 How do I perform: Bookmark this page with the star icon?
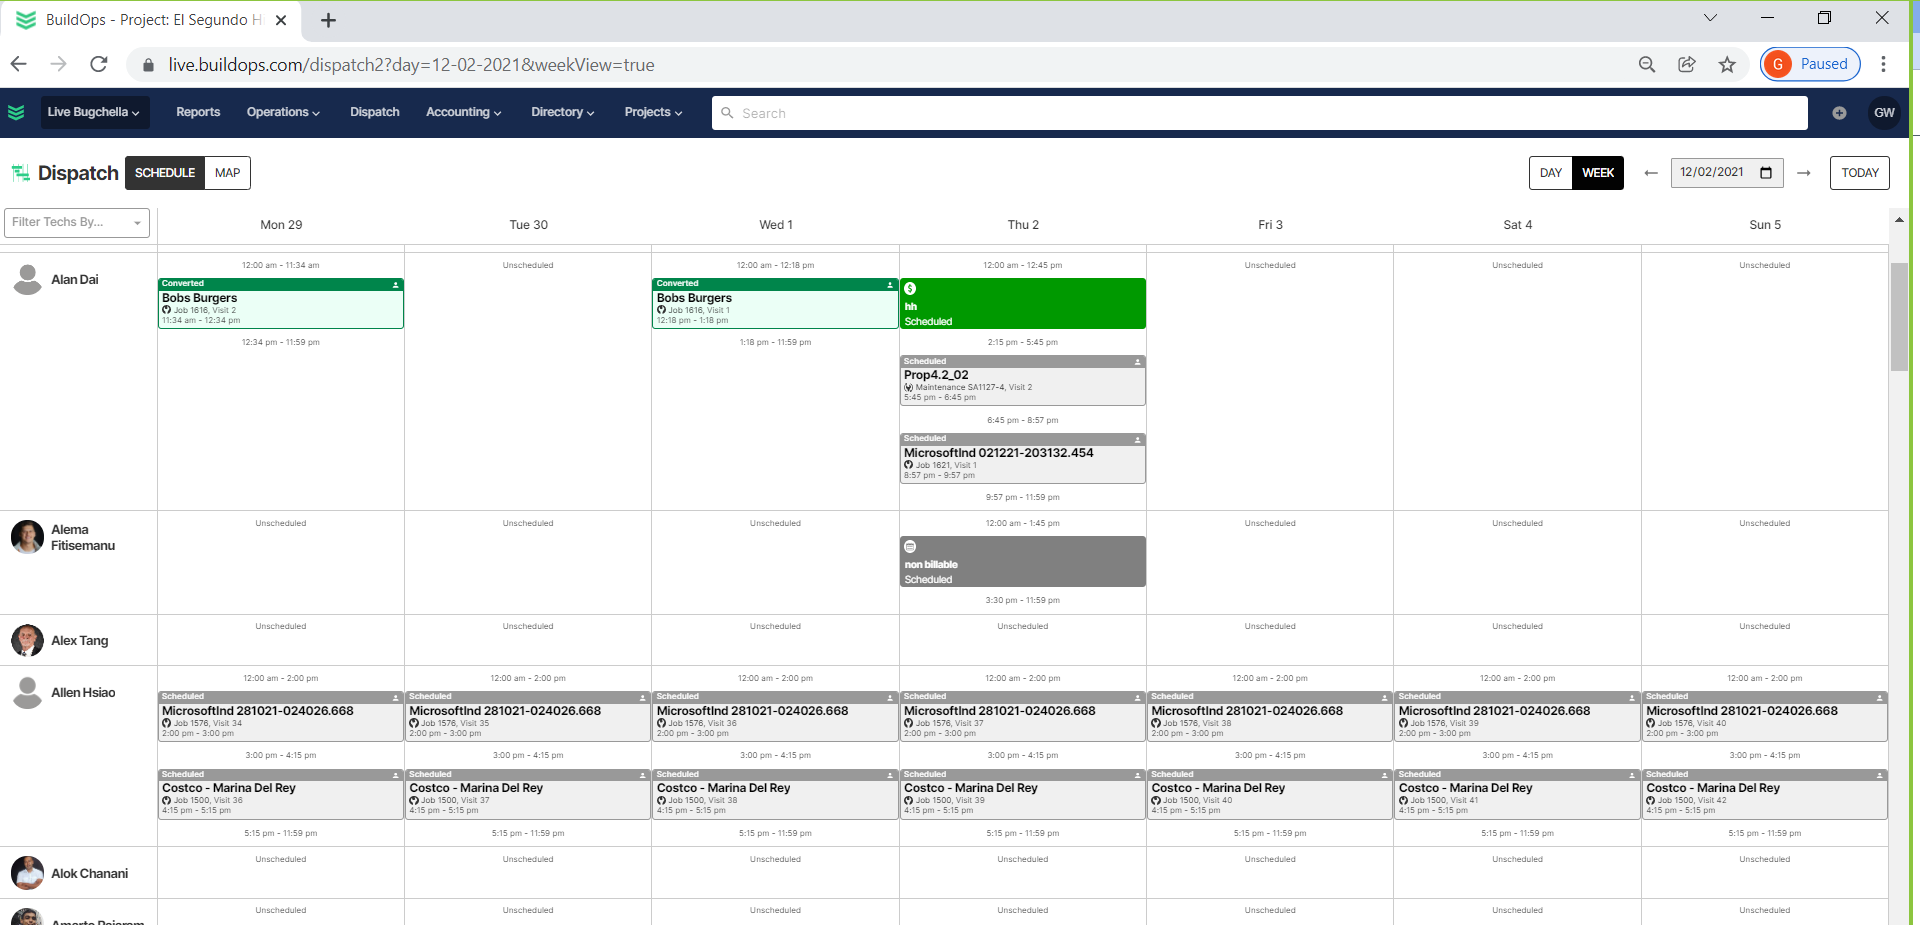click(x=1727, y=65)
